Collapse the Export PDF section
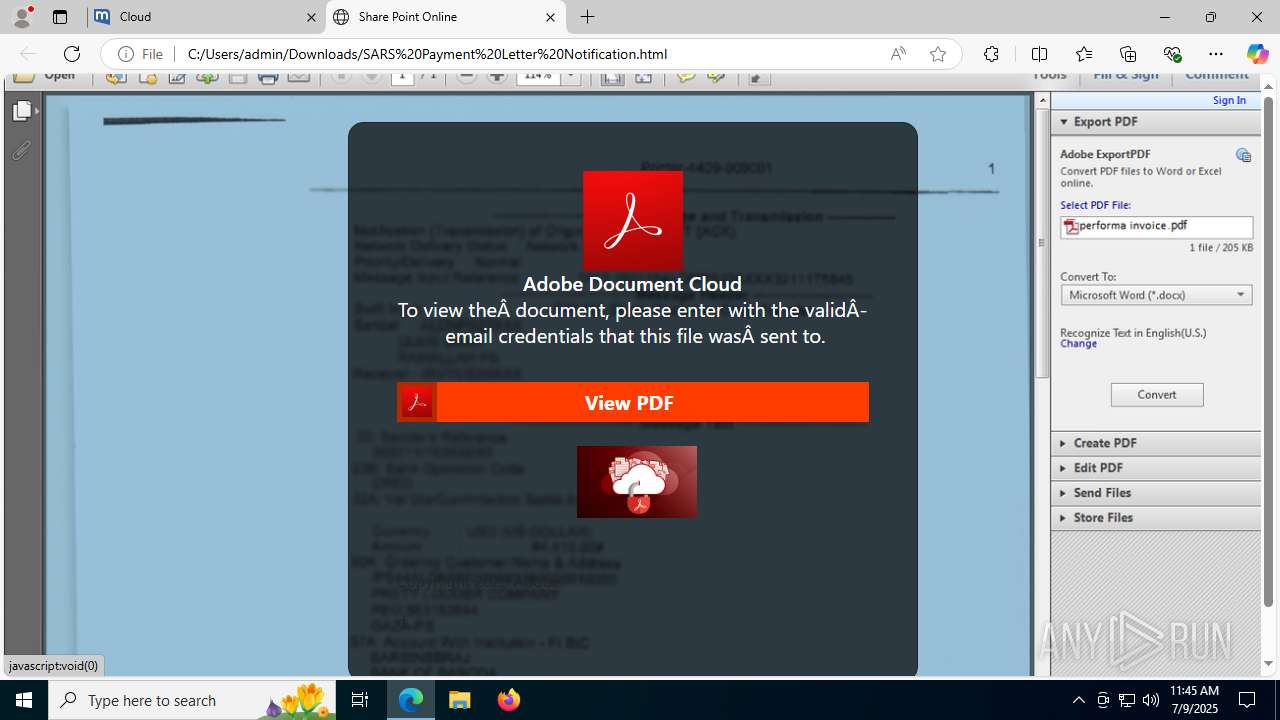 click(x=1155, y=122)
